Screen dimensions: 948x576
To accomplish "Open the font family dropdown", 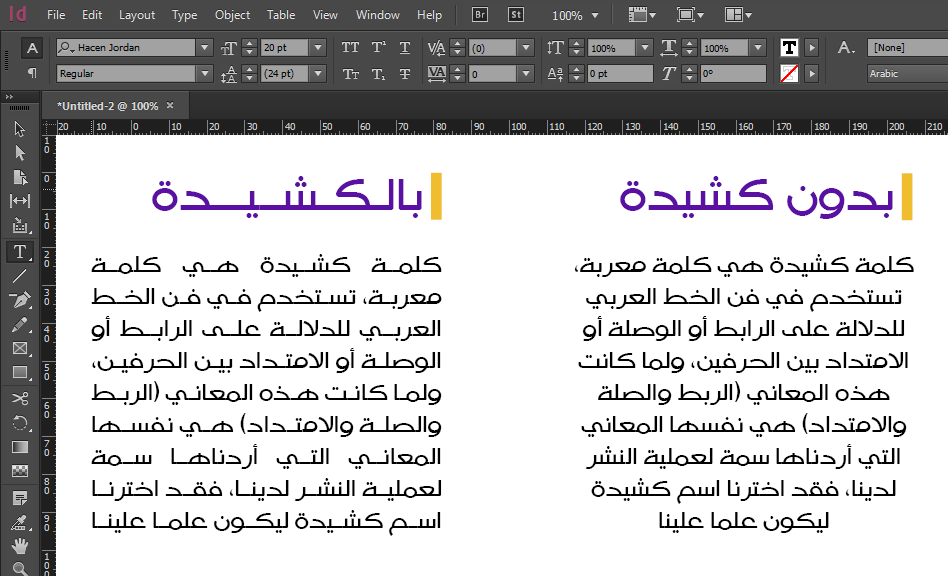I will [x=204, y=48].
